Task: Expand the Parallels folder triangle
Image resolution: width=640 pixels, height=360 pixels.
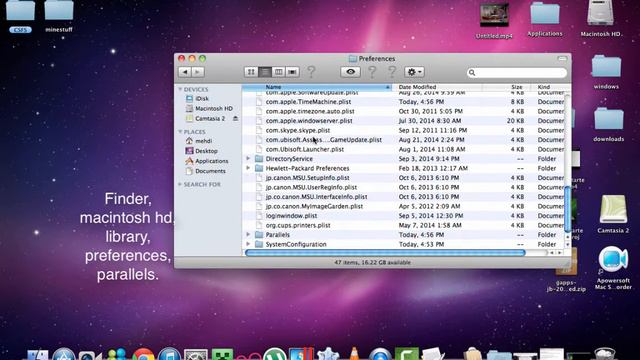Action: click(248, 234)
